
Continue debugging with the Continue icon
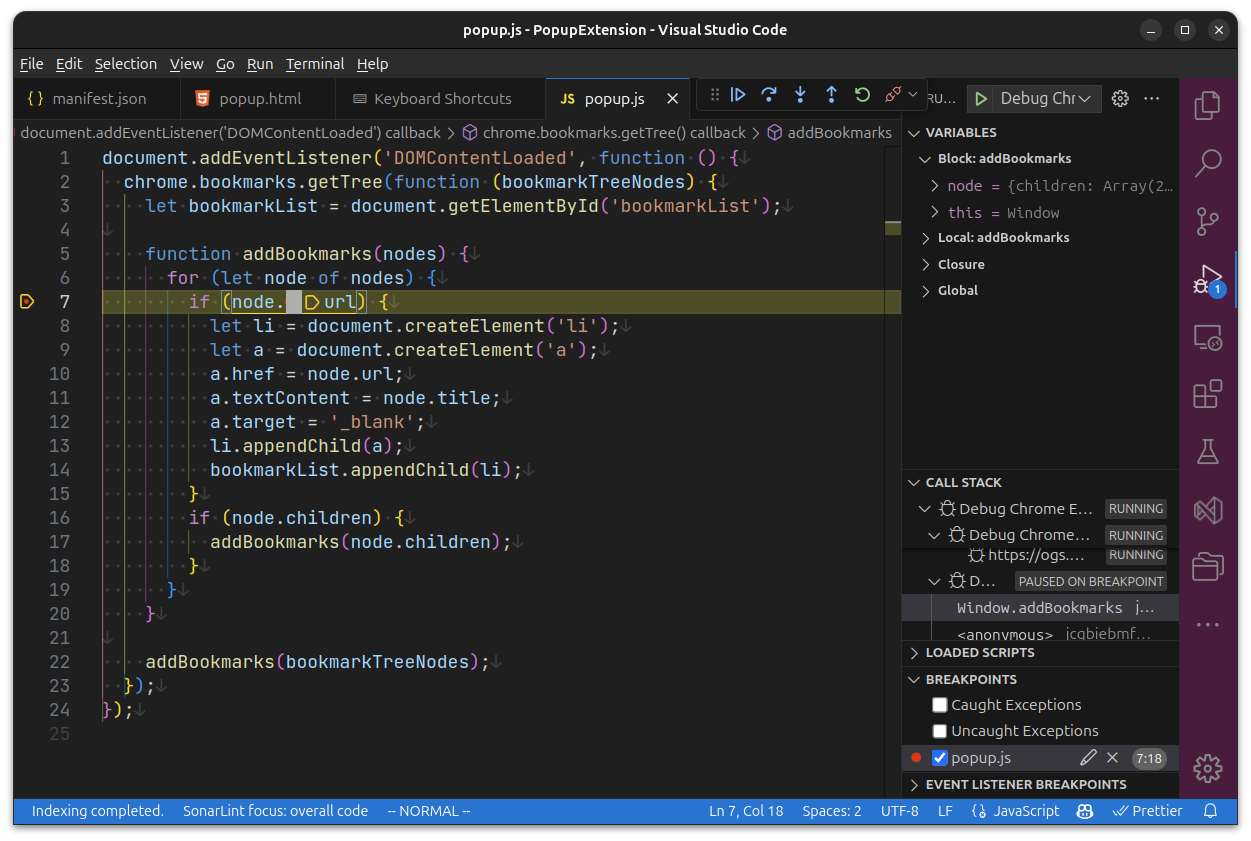pos(738,95)
